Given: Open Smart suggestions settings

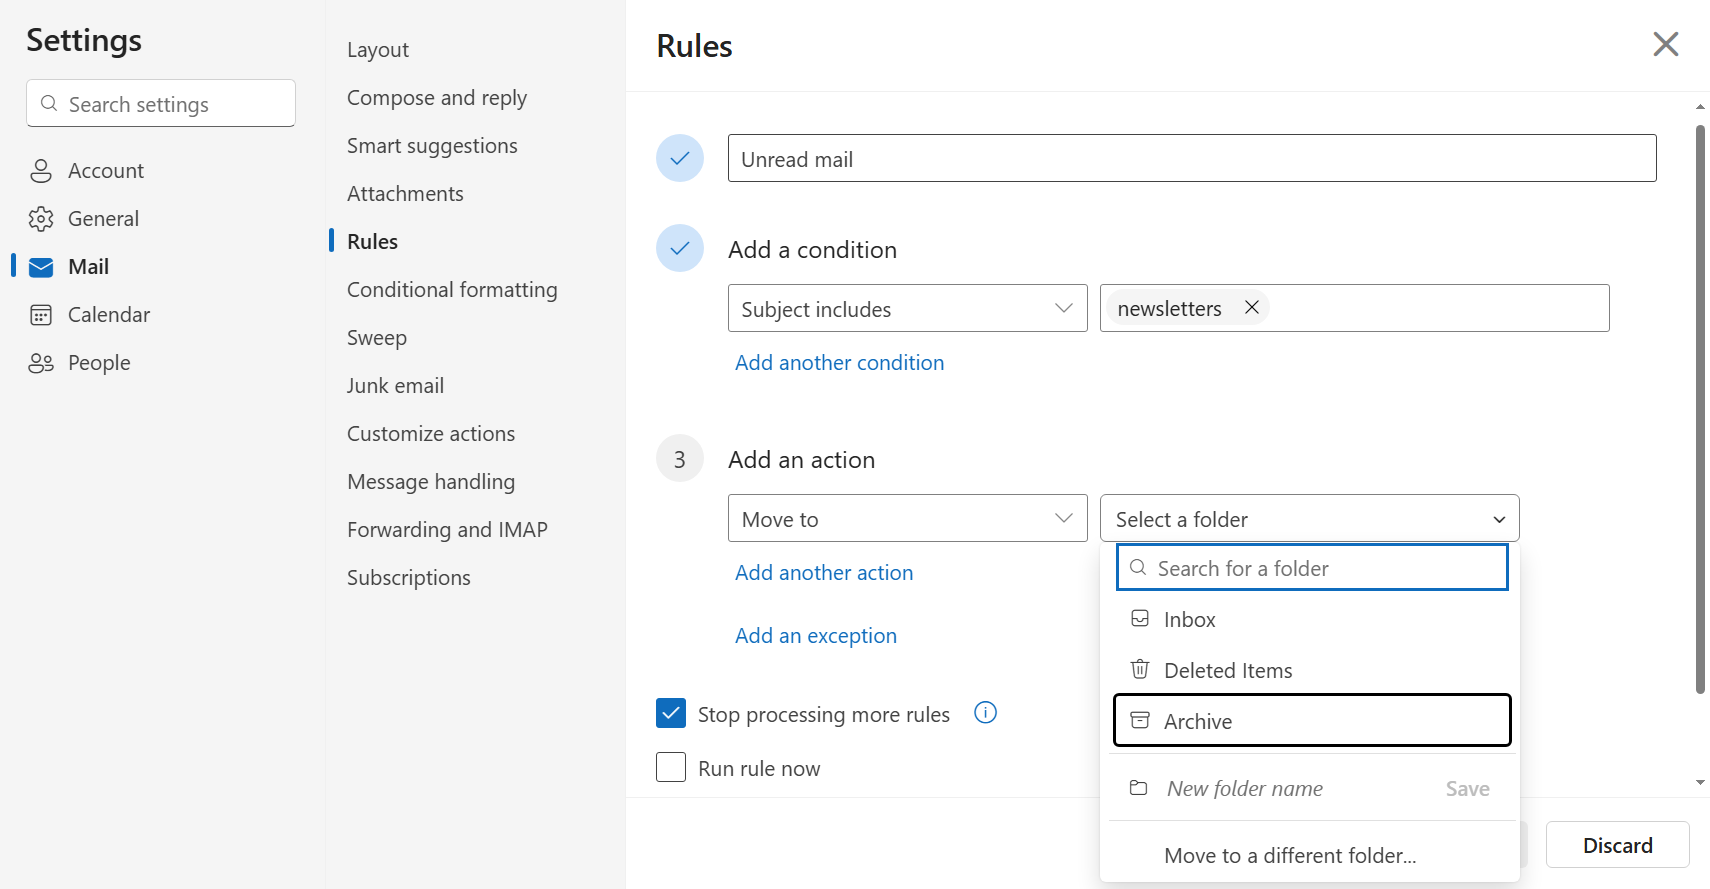Looking at the screenshot, I should (432, 146).
